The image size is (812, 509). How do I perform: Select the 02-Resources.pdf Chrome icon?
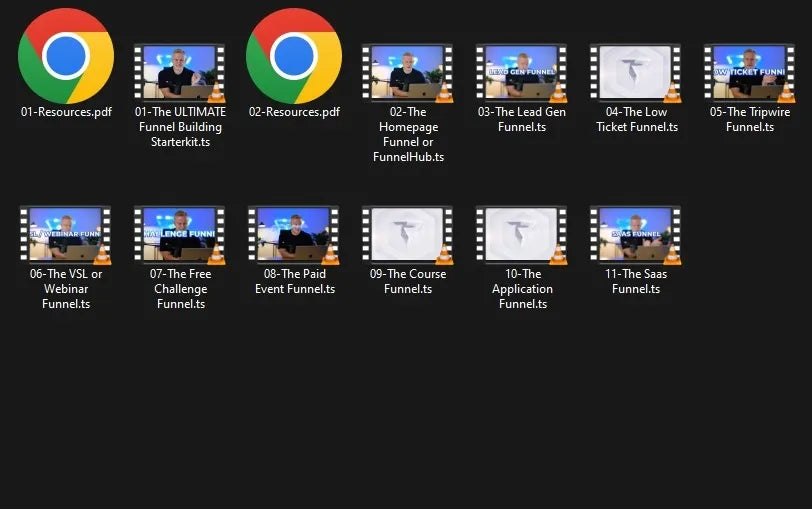click(294, 56)
